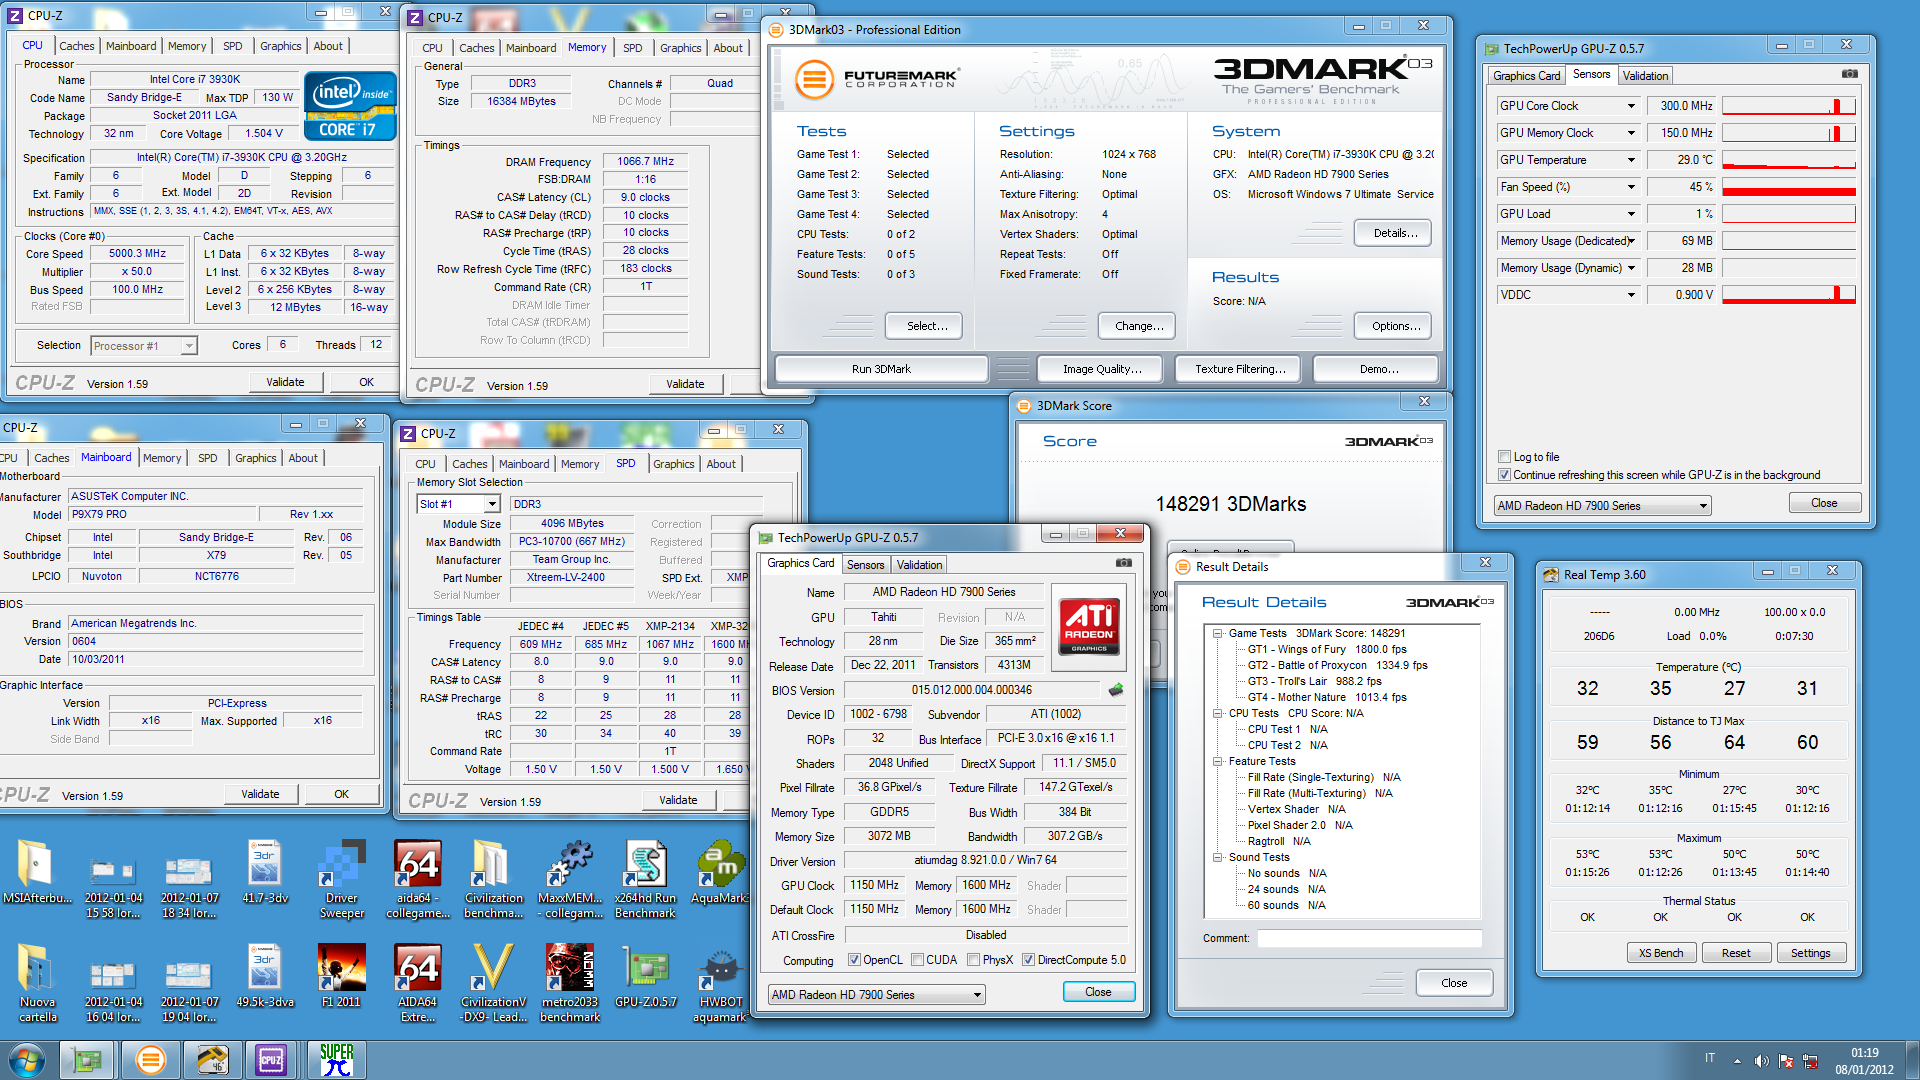The width and height of the screenshot is (1920, 1080).
Task: Open the GPU-Z.0.5.7 desktop icon
Action: [645, 976]
